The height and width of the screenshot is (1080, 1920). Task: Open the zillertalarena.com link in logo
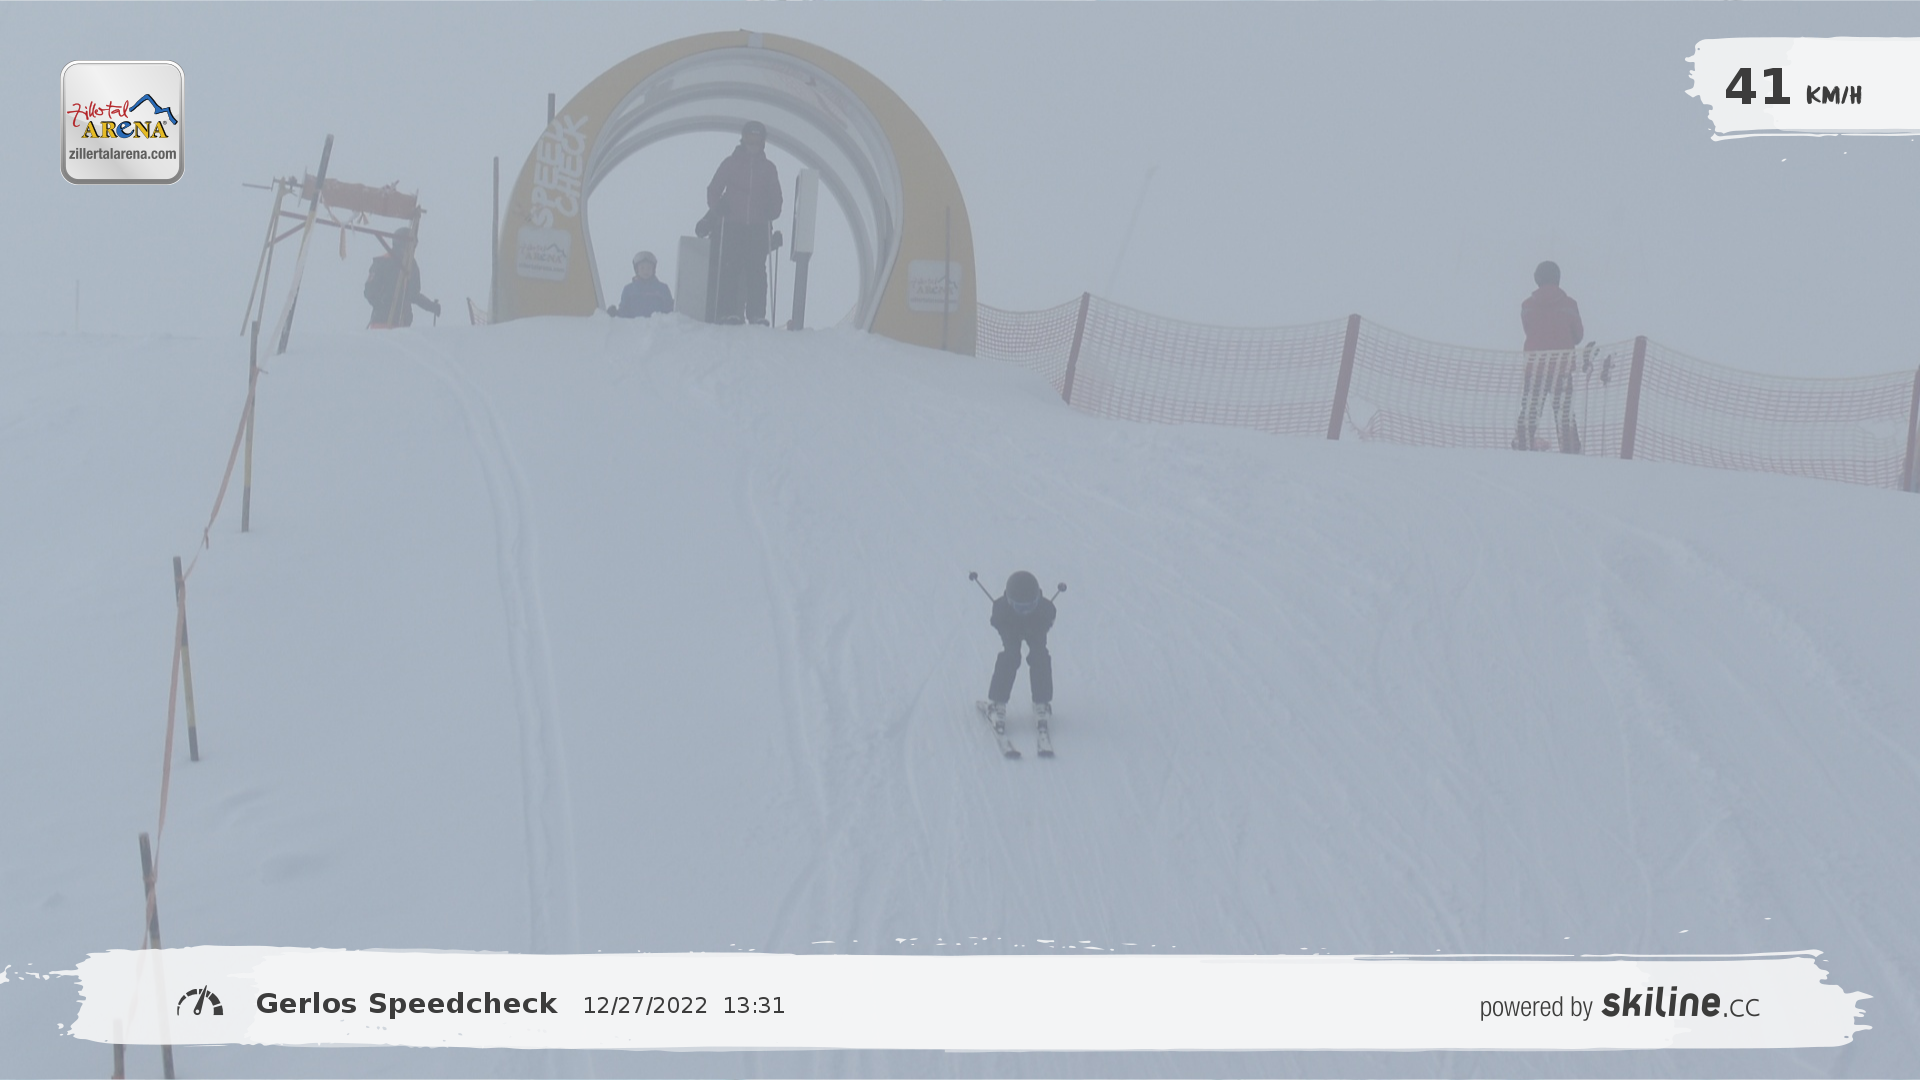122,154
